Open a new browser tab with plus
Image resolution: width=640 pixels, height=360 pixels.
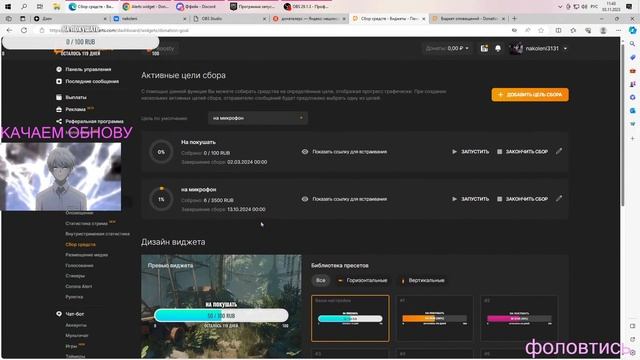[514, 18]
